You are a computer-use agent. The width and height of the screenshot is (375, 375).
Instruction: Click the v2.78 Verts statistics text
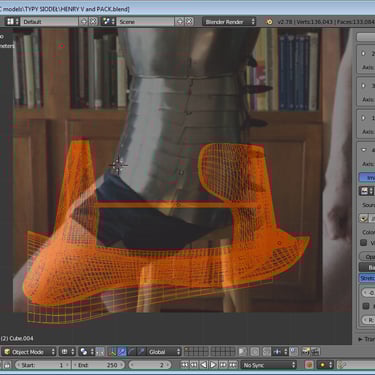coord(326,22)
